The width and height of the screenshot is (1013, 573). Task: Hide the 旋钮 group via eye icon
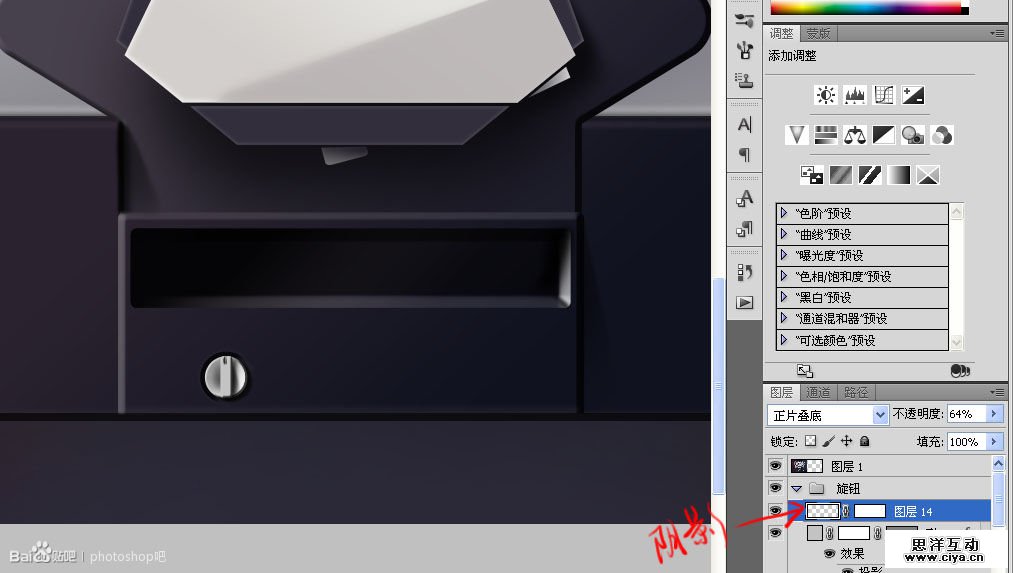click(x=775, y=488)
